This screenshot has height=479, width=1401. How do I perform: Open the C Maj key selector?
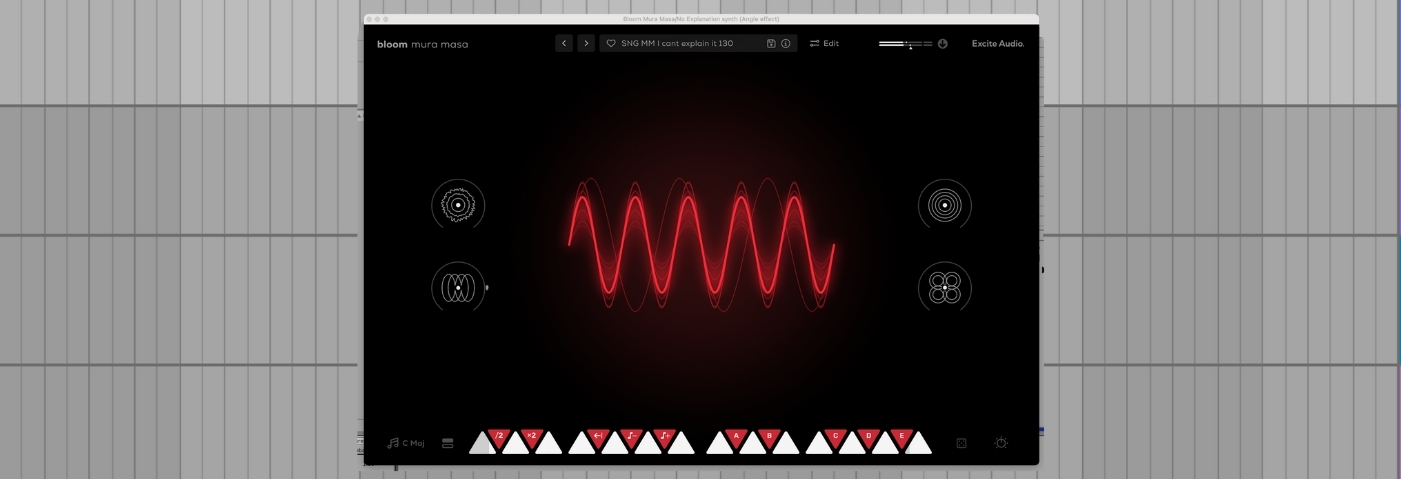406,443
